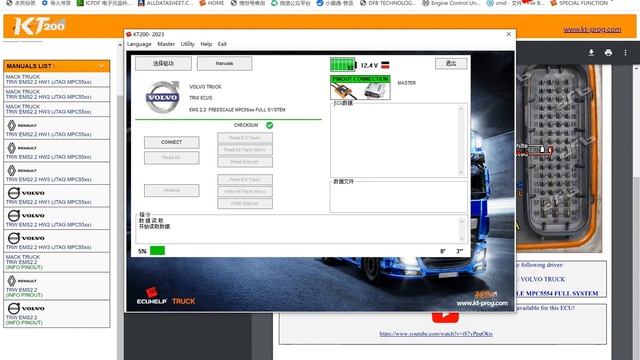Viewport: 640px width, 360px height.
Task: Open MACK TRUCK TRW EMS2.2 HW3 manual
Action: point(57,109)
